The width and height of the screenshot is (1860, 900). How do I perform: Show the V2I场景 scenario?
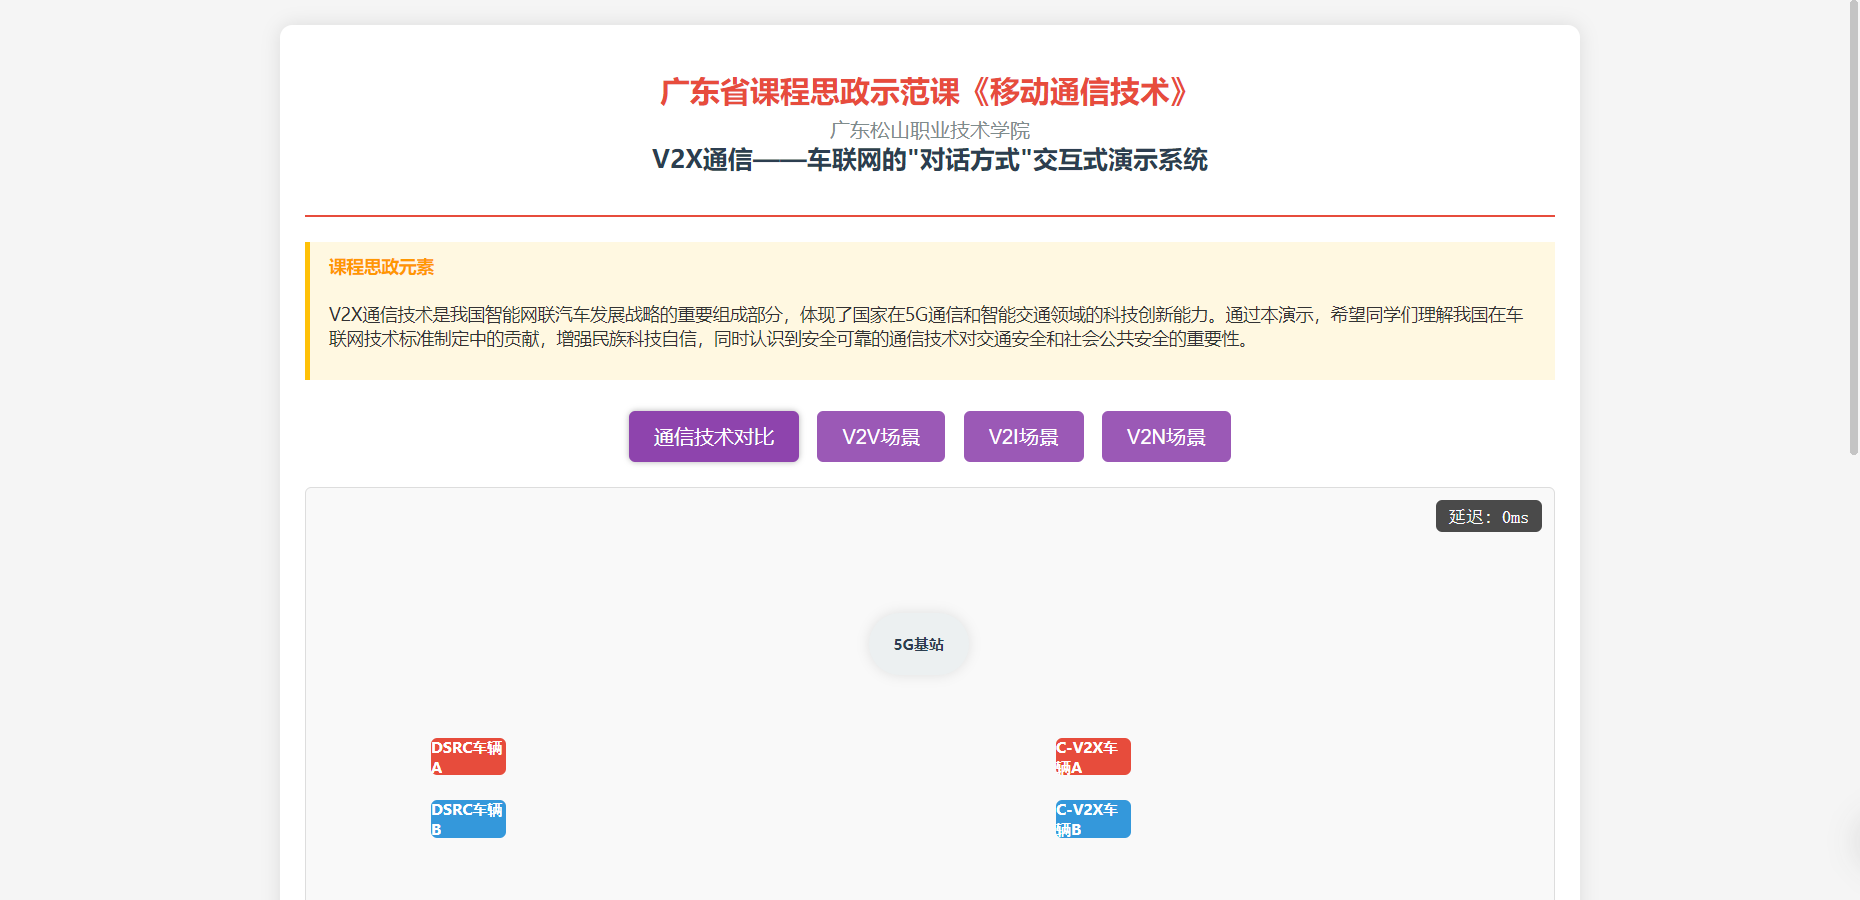[1023, 437]
